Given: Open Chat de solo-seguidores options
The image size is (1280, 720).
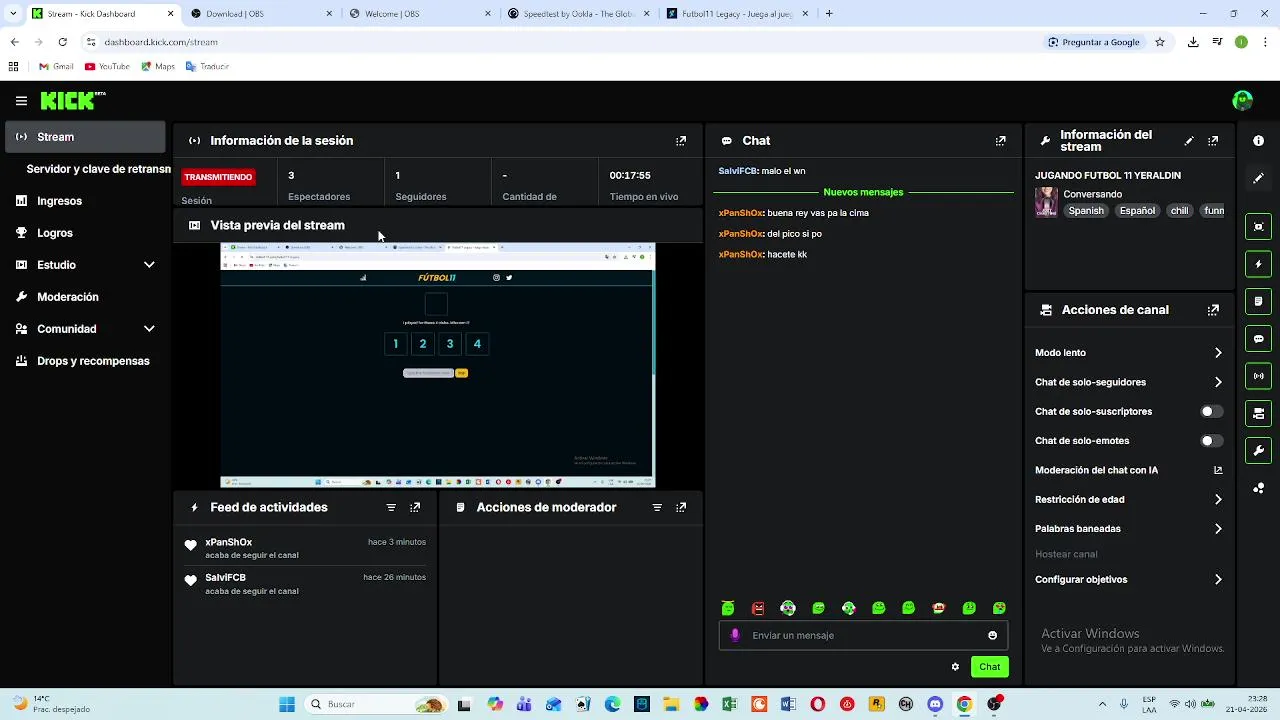Looking at the screenshot, I should [1128, 382].
